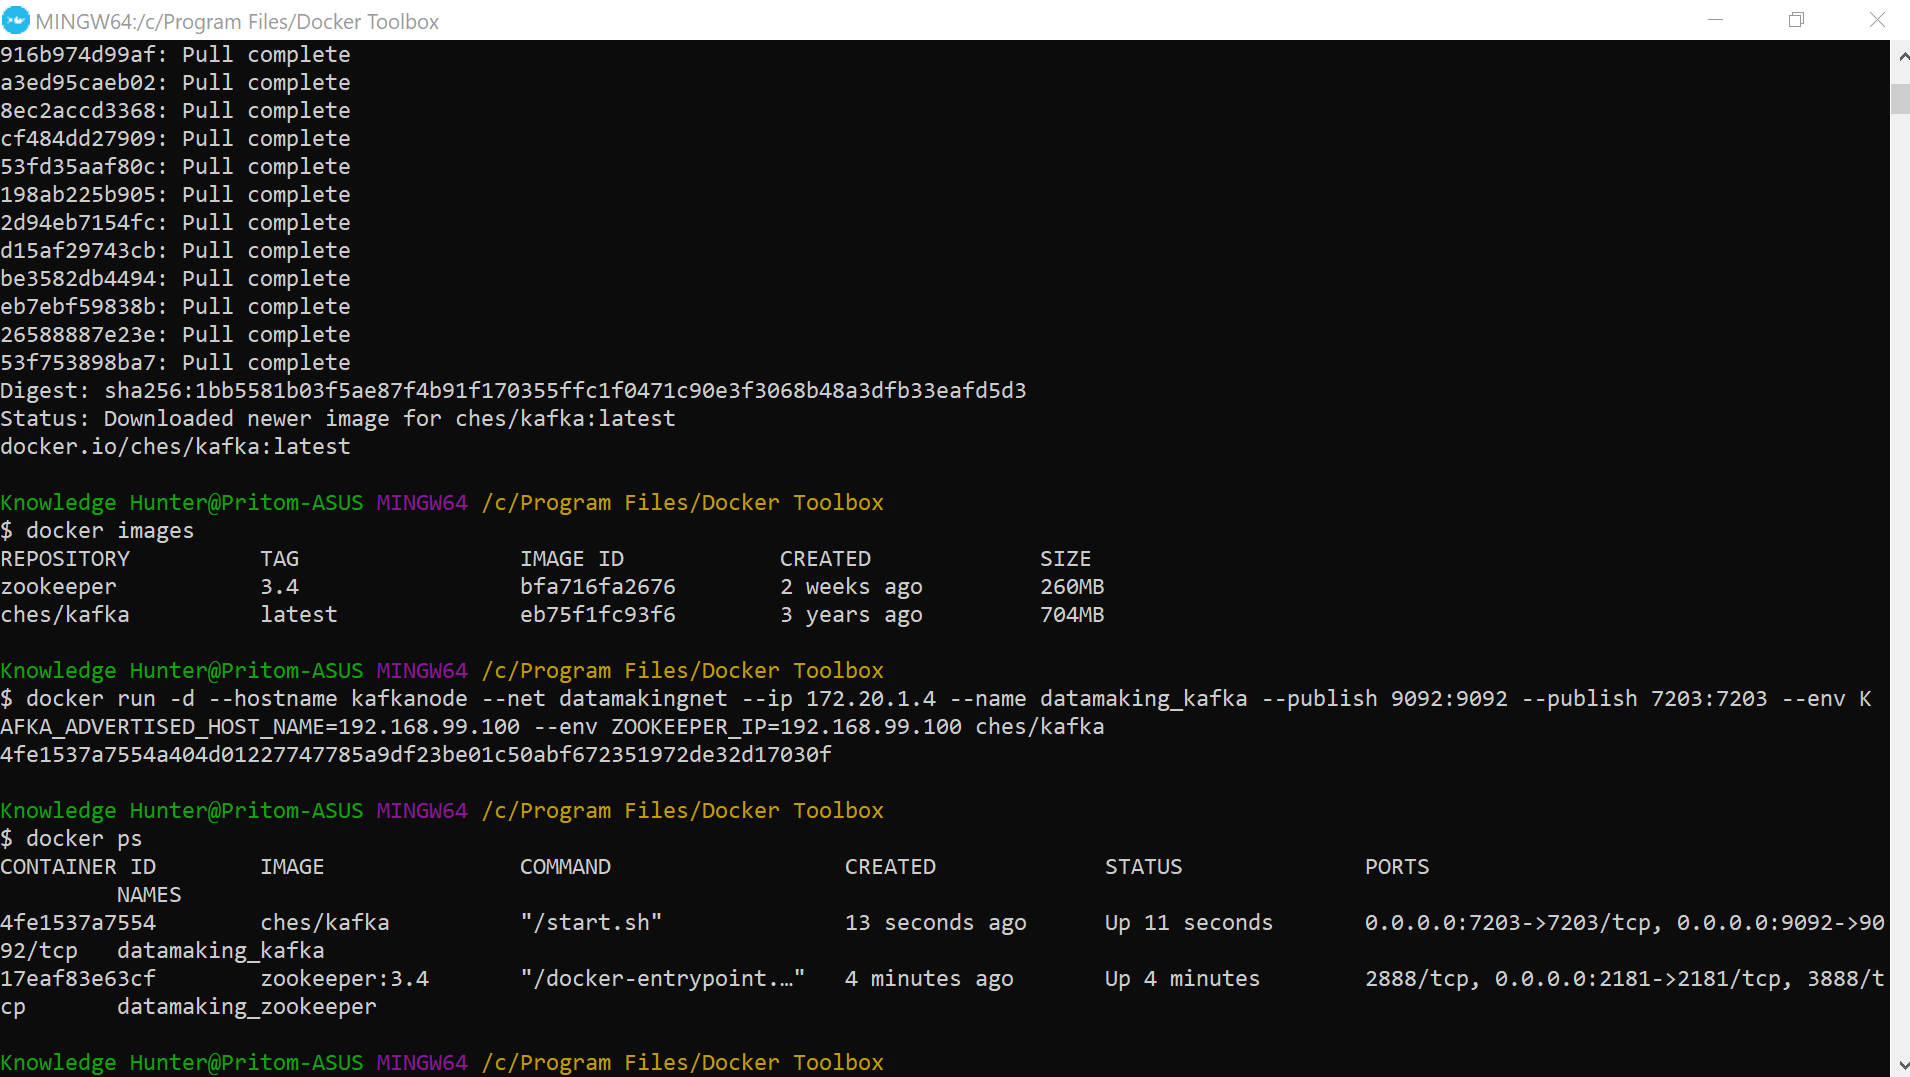Click the Docker whale icon in title bar

click(x=16, y=20)
